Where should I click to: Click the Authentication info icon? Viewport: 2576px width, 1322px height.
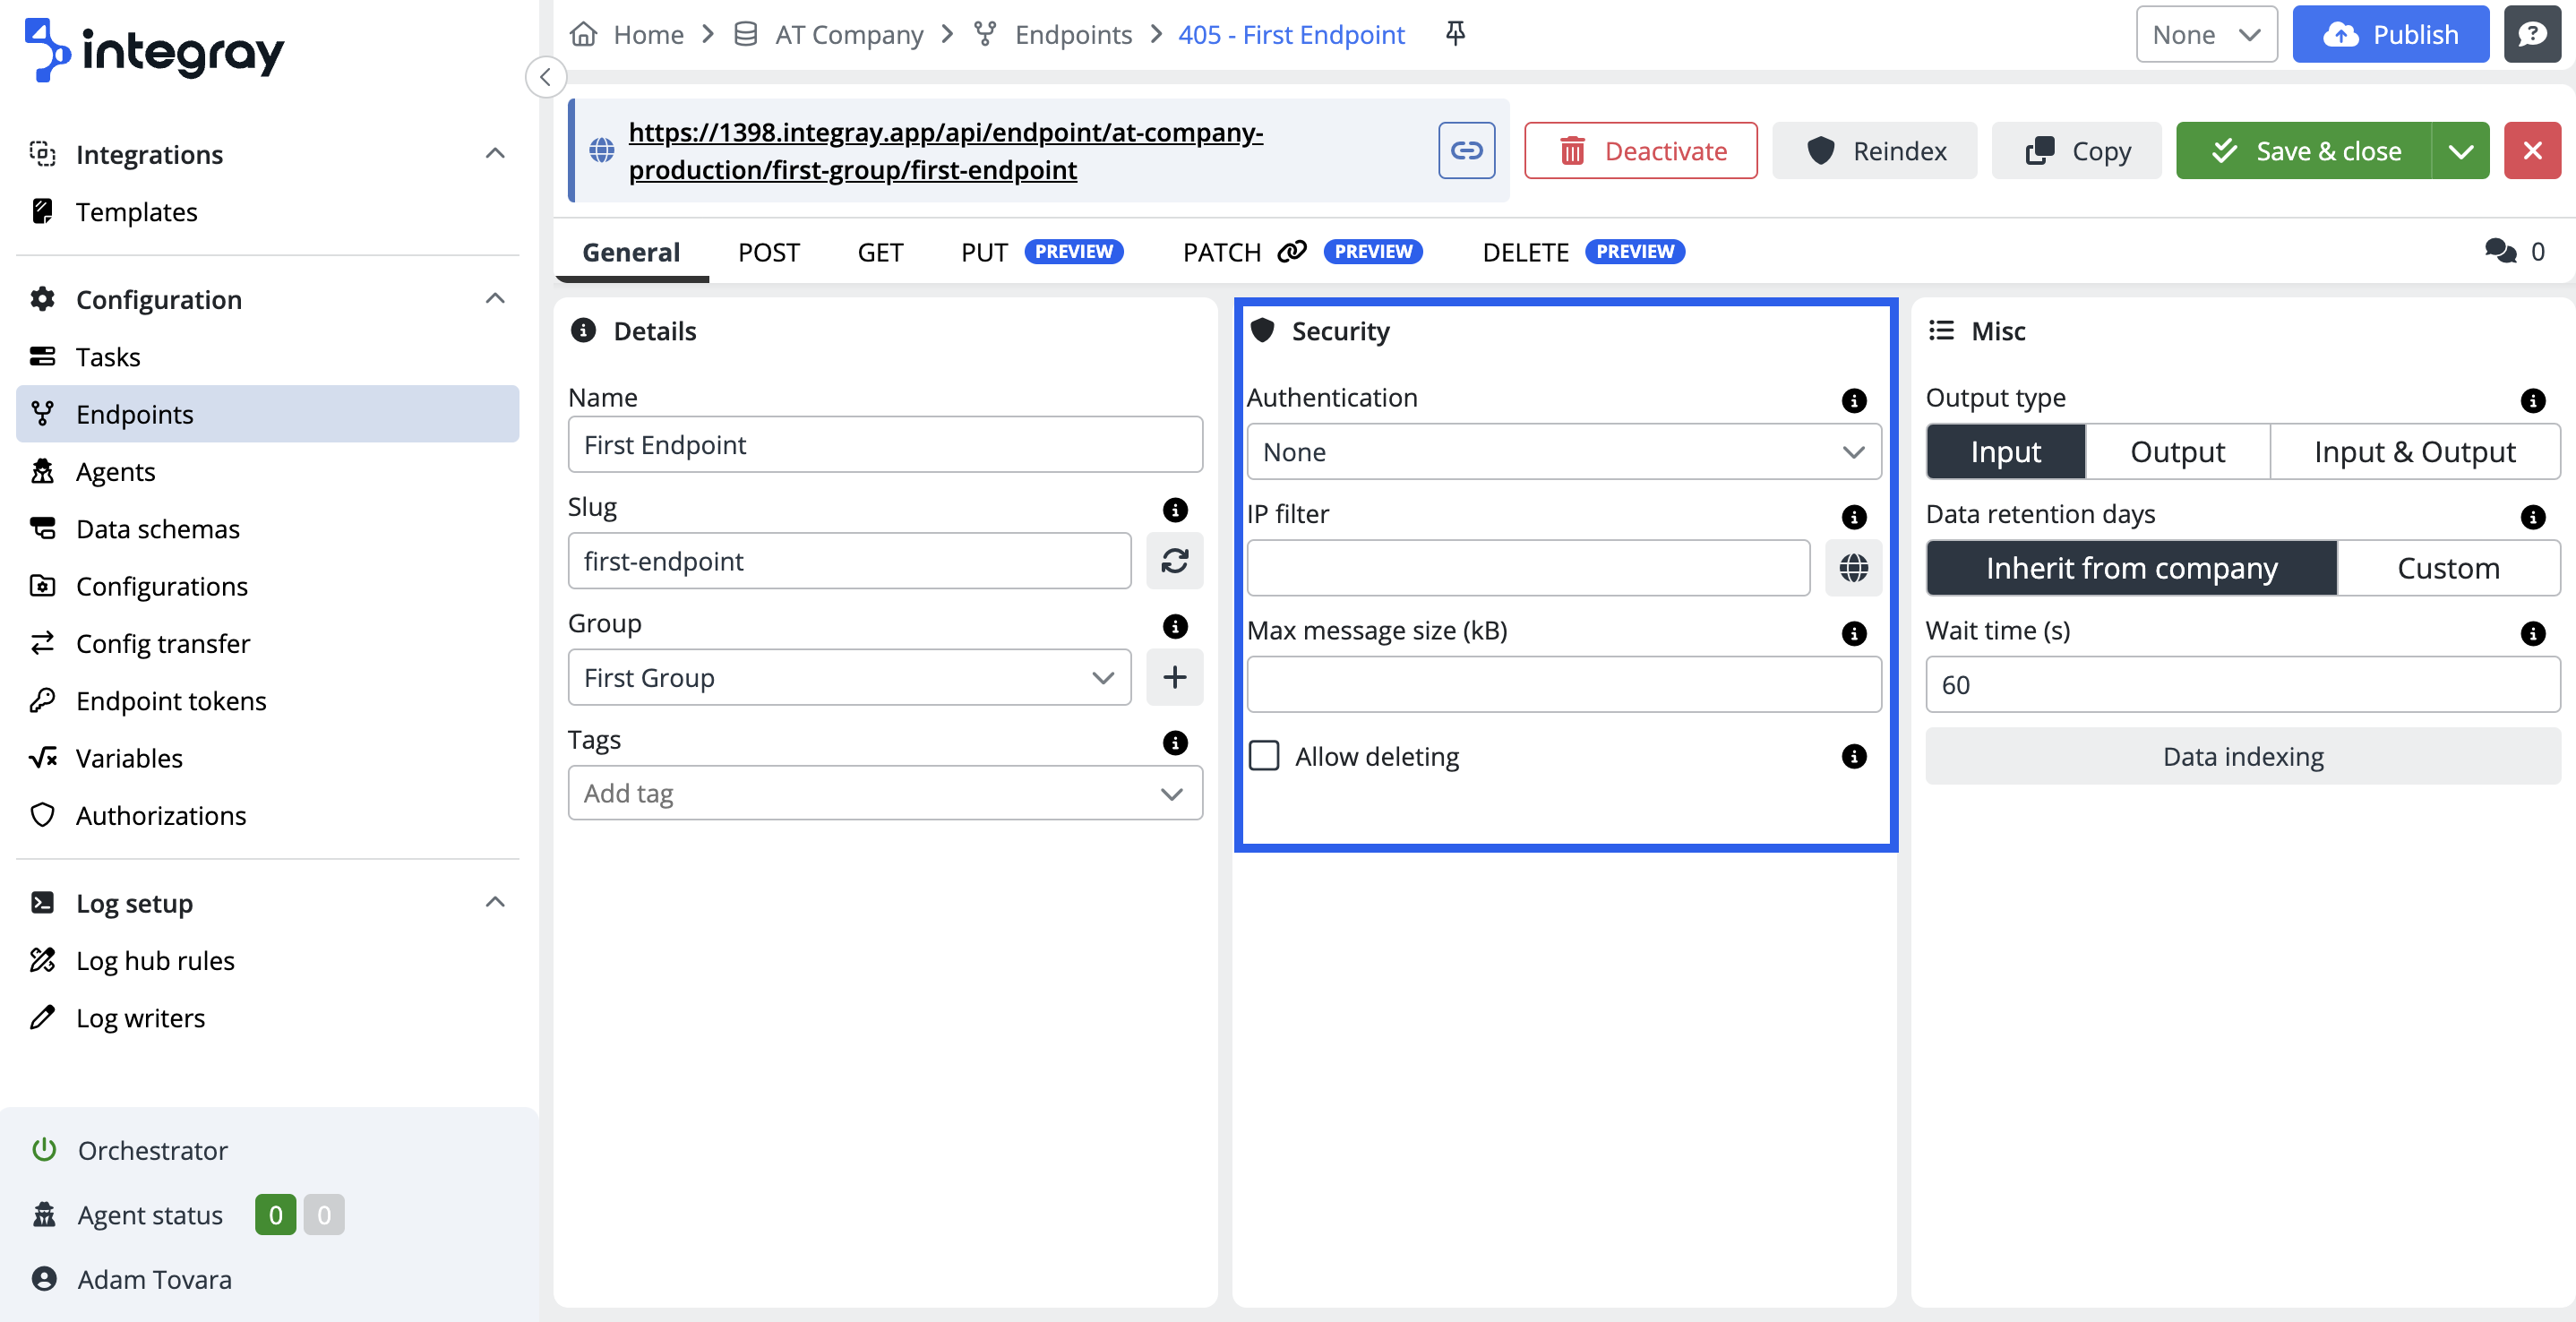click(1853, 400)
